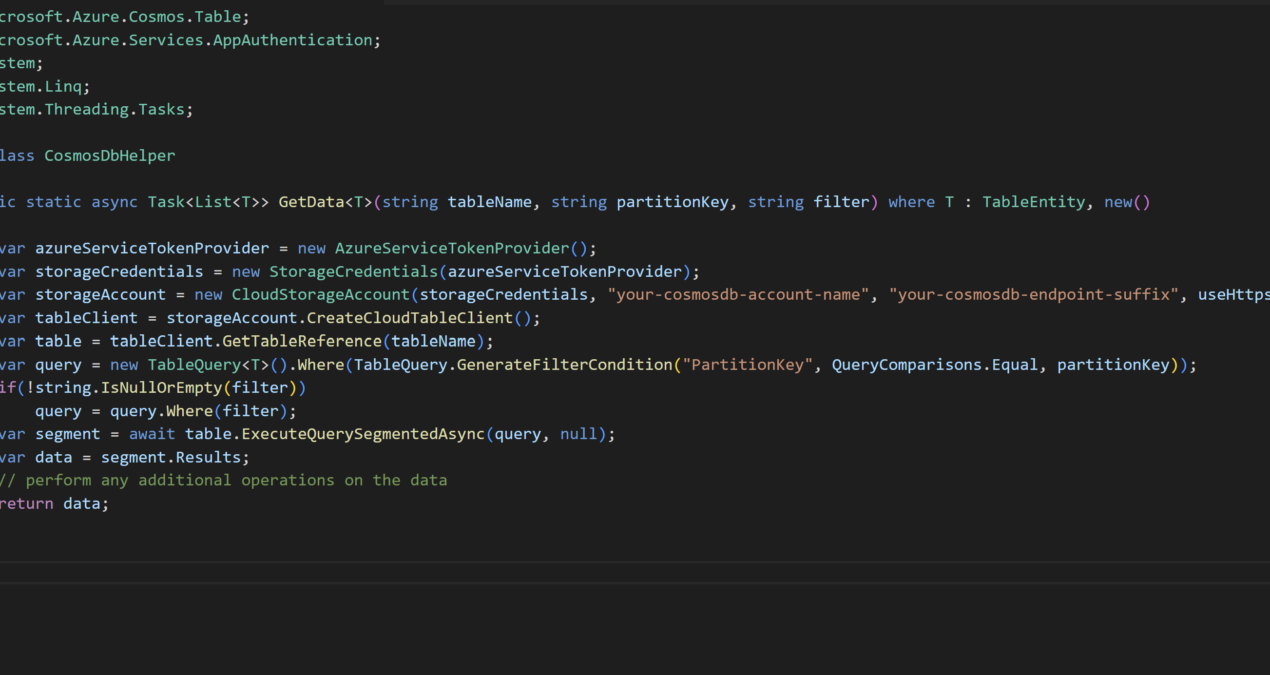Click the async keyword in the method signature

click(114, 202)
